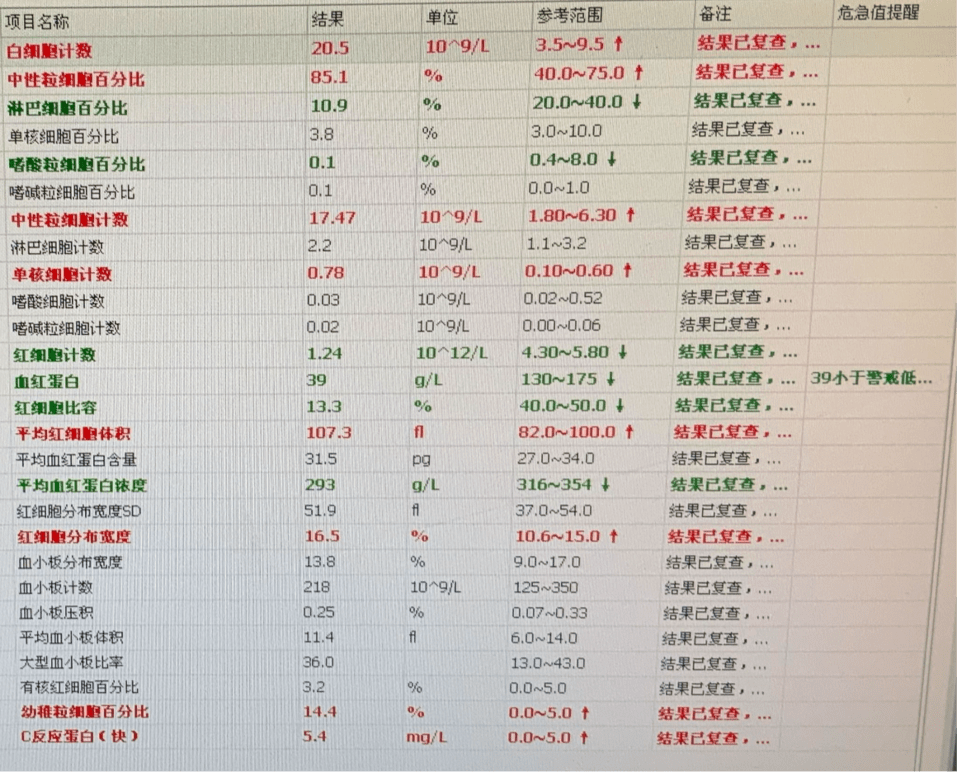The width and height of the screenshot is (957, 772).
Task: Click the up arrow beside 幼稚粒细胞百分比 range
Action: [583, 712]
